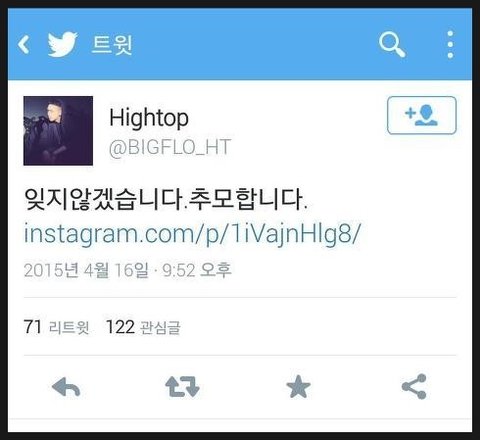Screen dimensions: 480x440
Task: Favorite the tweet with the star icon
Action: click(x=298, y=387)
